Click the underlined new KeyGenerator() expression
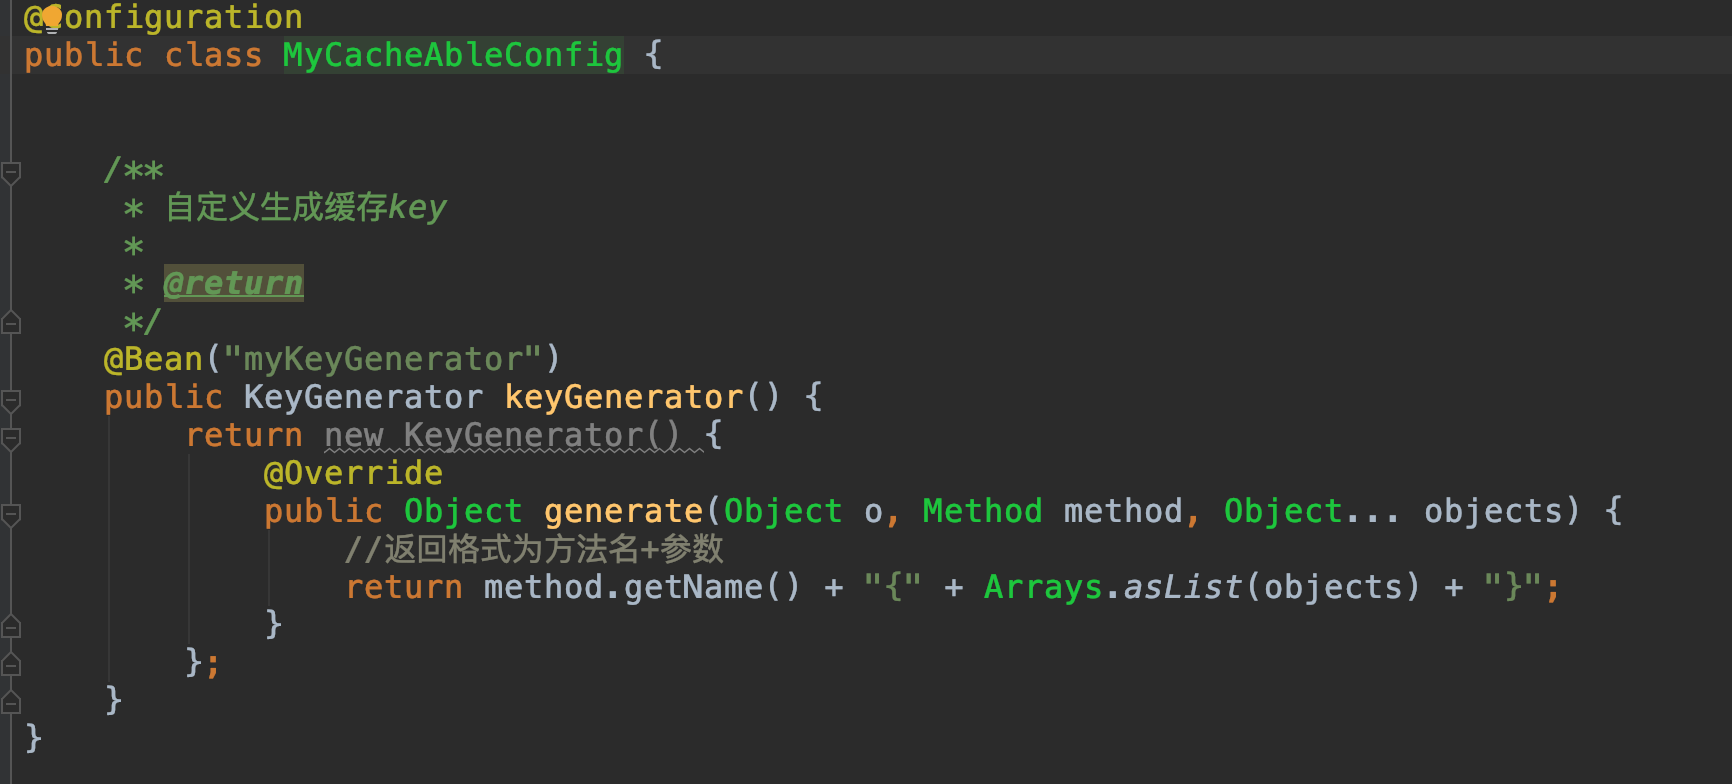Image resolution: width=1732 pixels, height=784 pixels. point(502,435)
